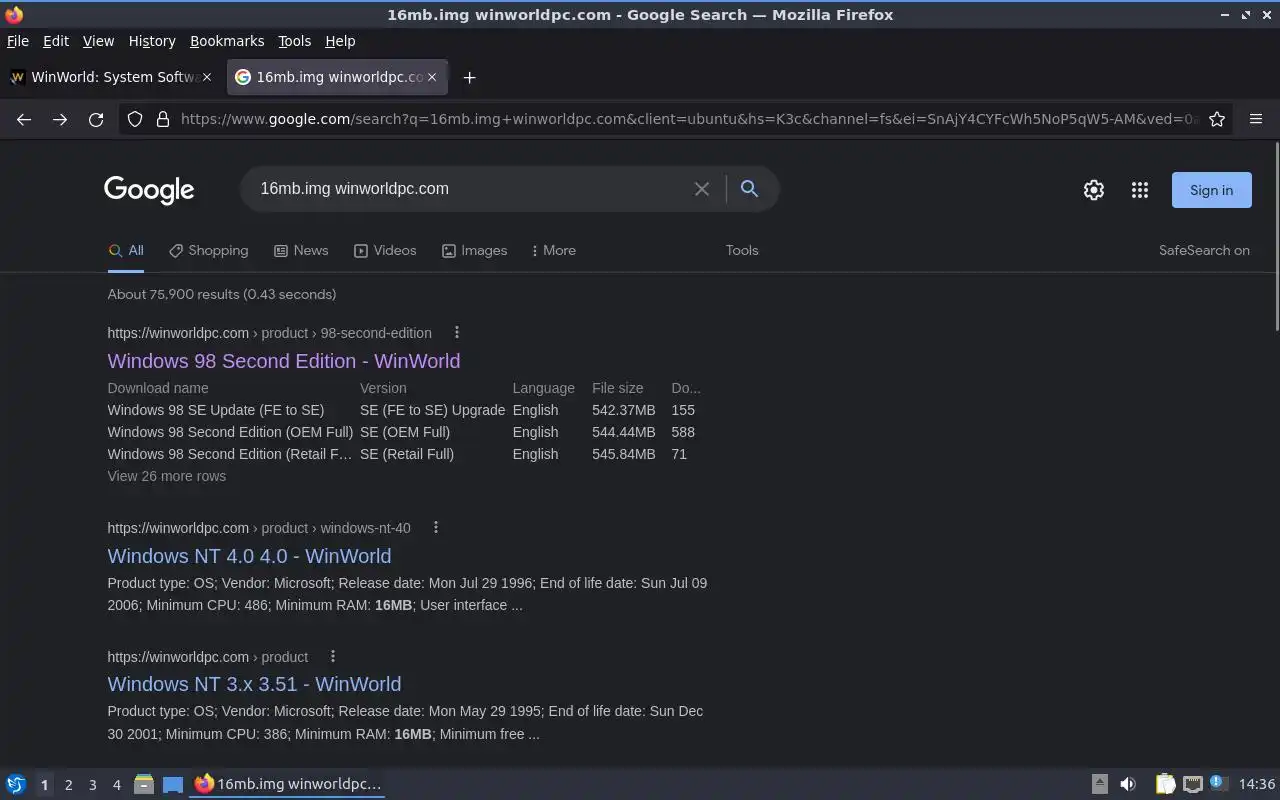Open Firefox hamburger application menu
This screenshot has width=1280, height=800.
click(x=1256, y=119)
